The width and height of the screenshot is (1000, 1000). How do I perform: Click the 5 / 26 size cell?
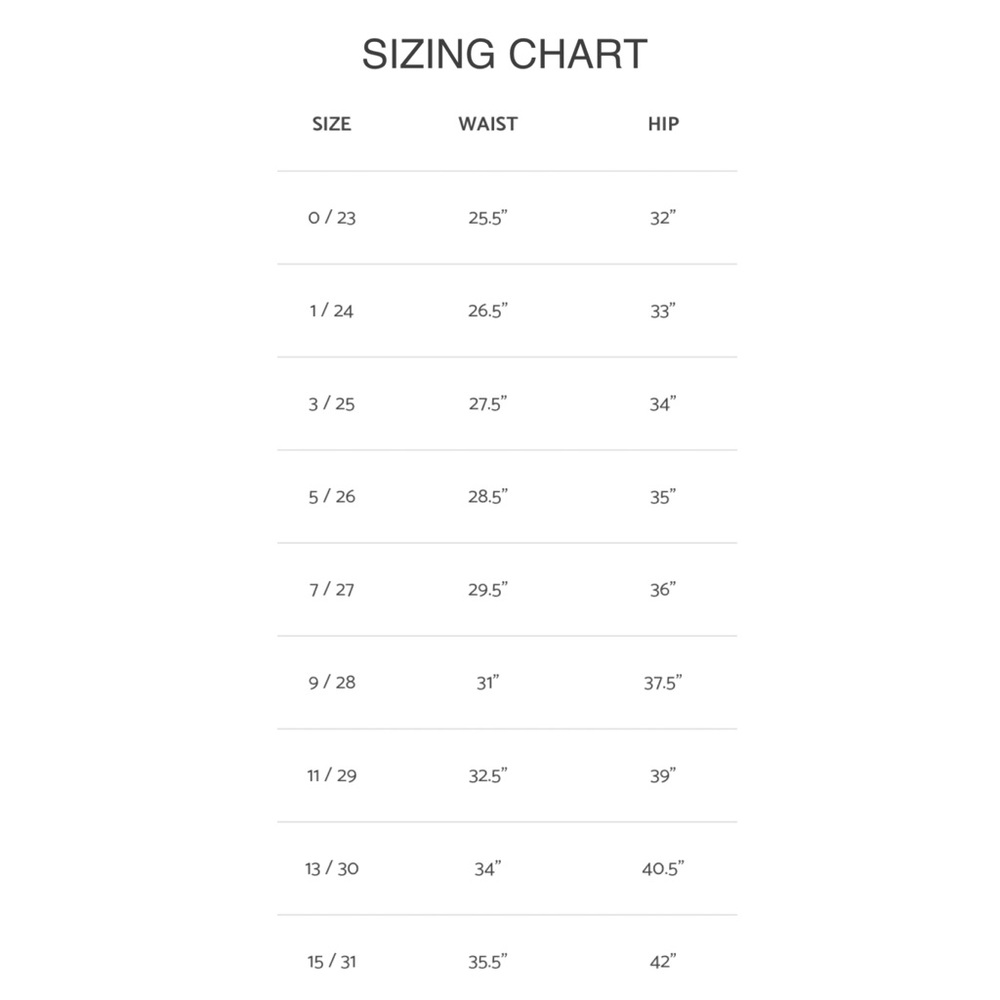332,496
